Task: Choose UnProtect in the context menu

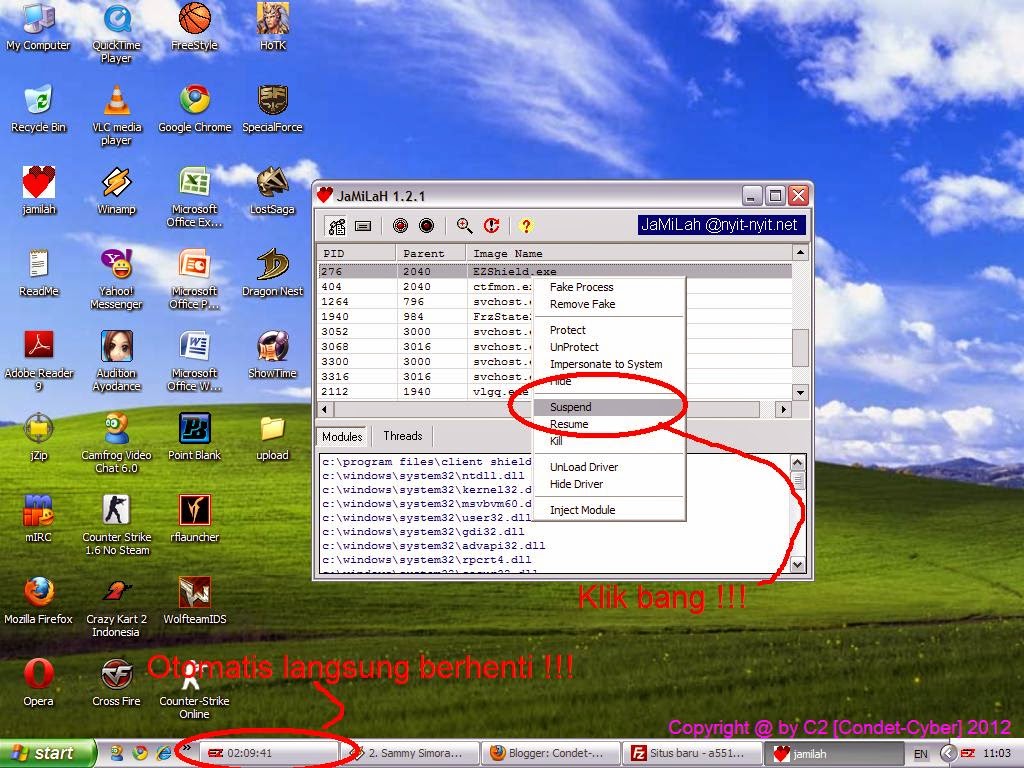Action: [x=609, y=347]
